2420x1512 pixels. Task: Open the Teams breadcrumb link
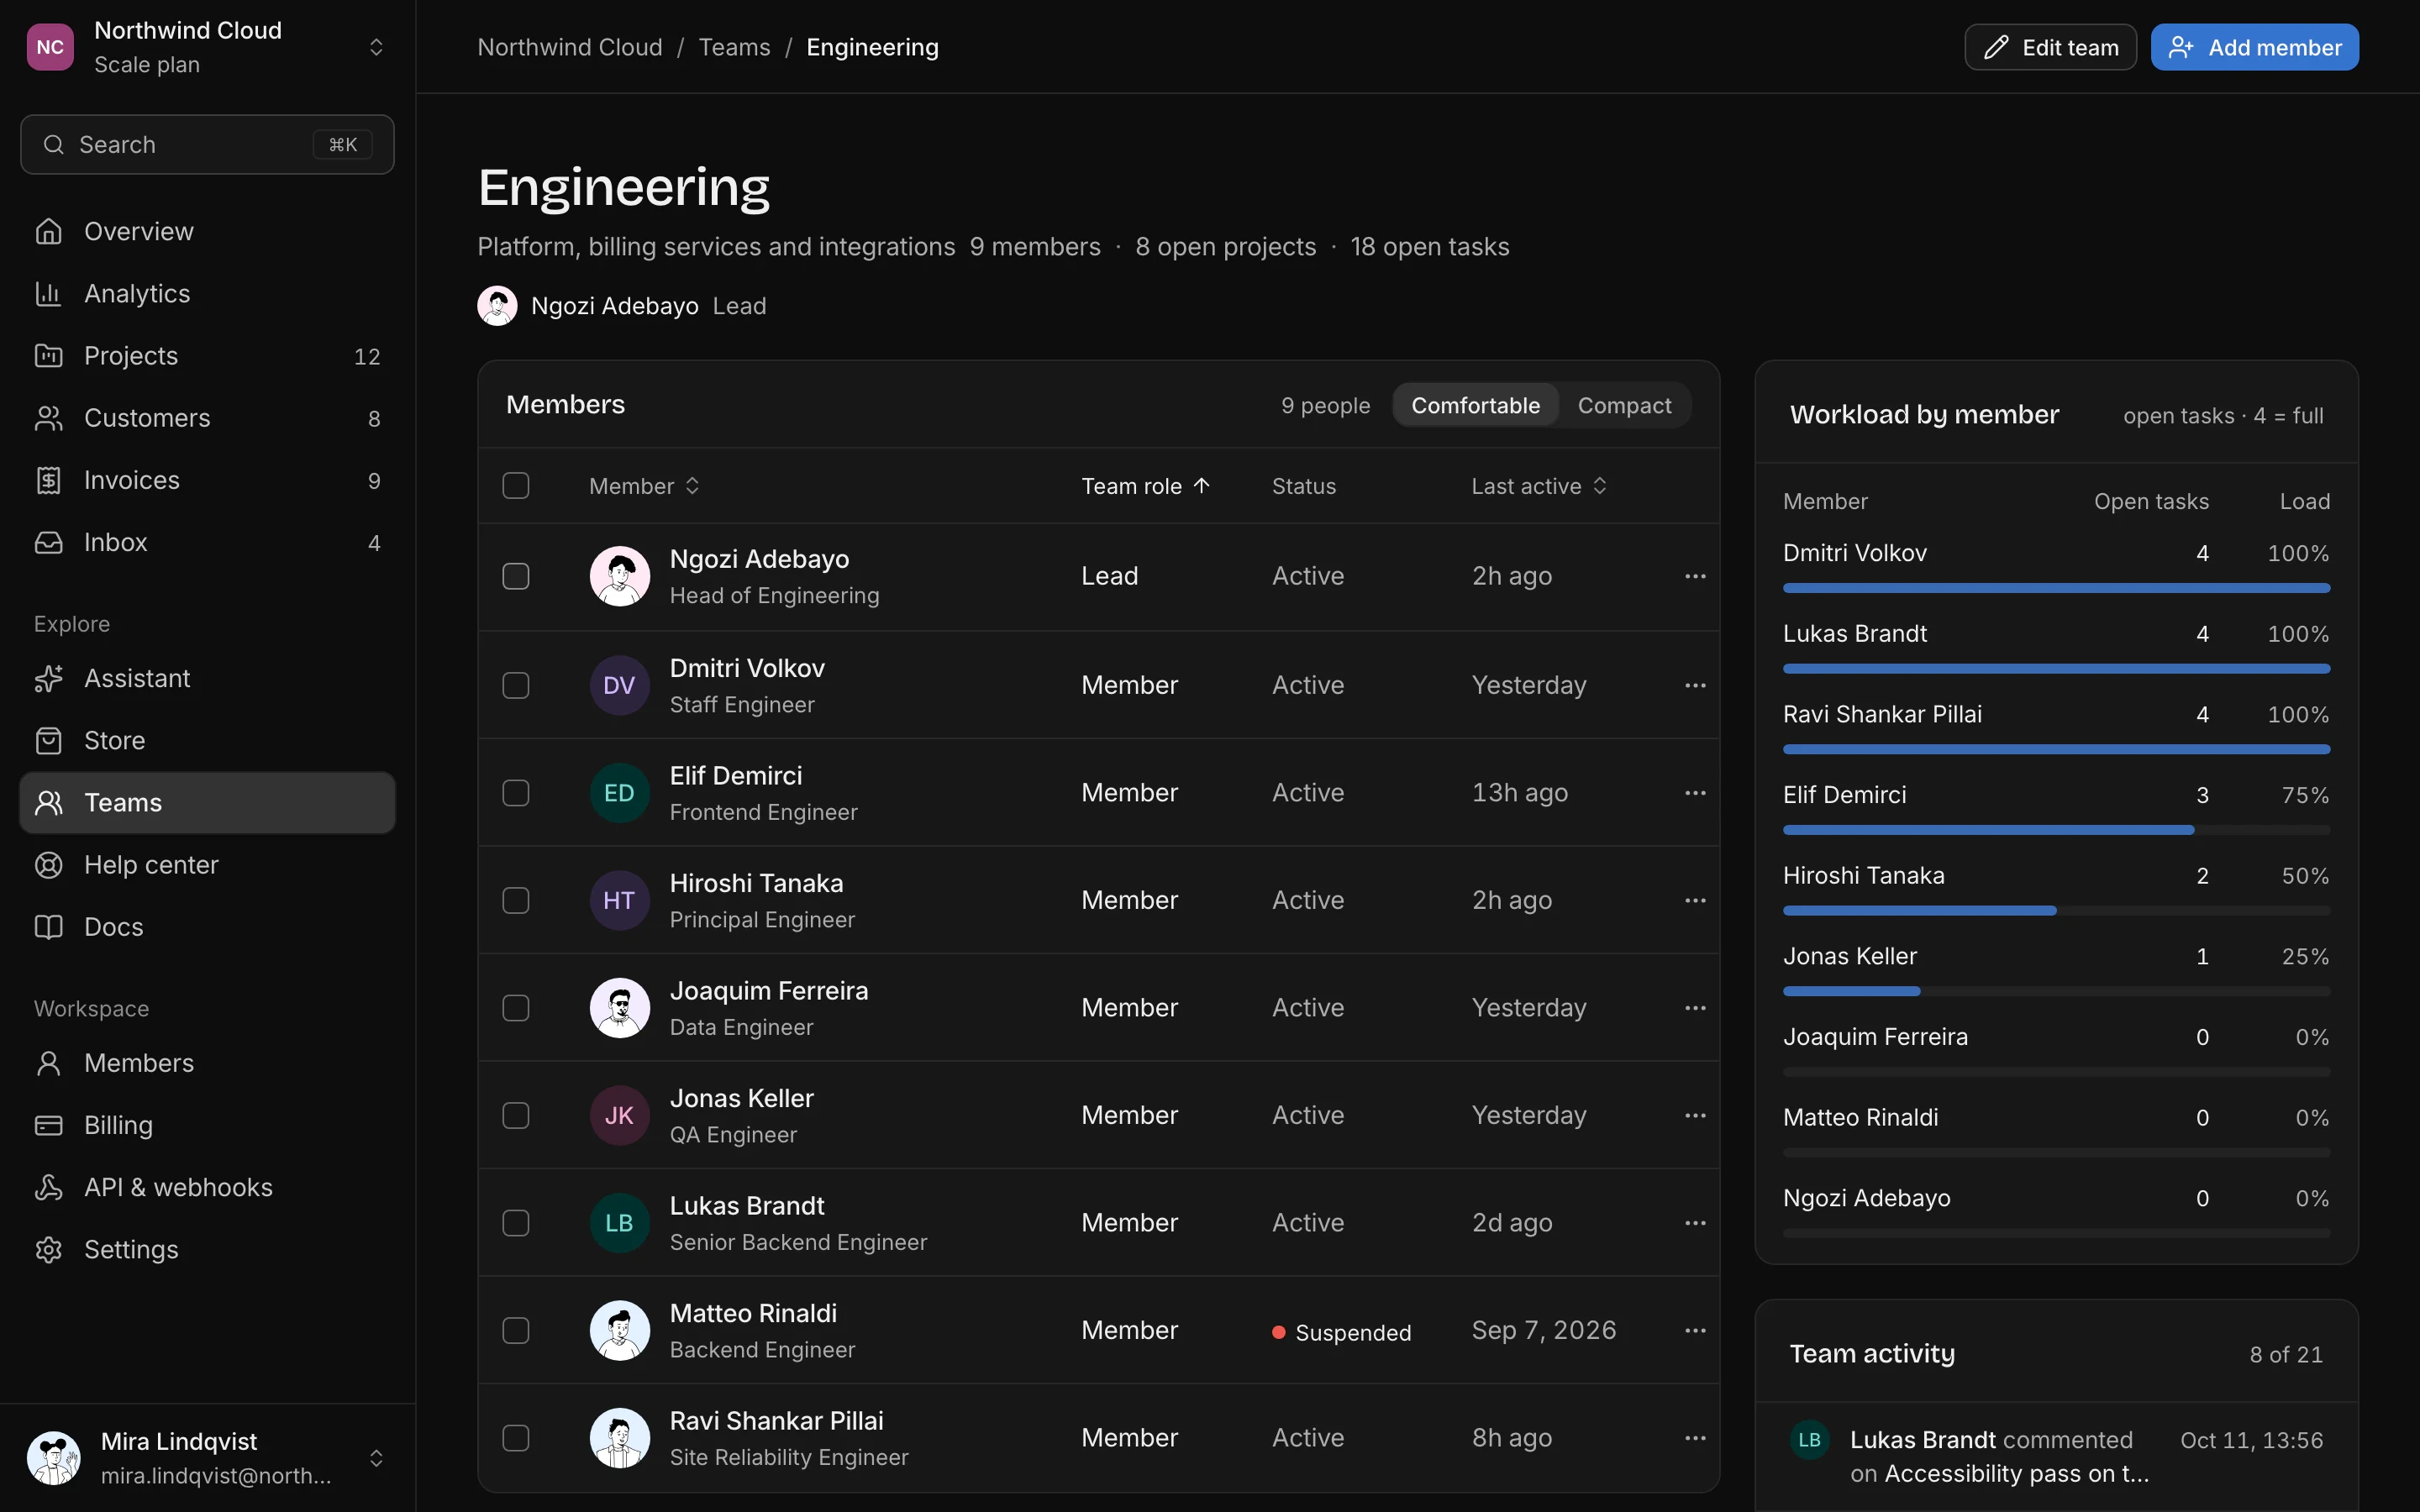(734, 47)
